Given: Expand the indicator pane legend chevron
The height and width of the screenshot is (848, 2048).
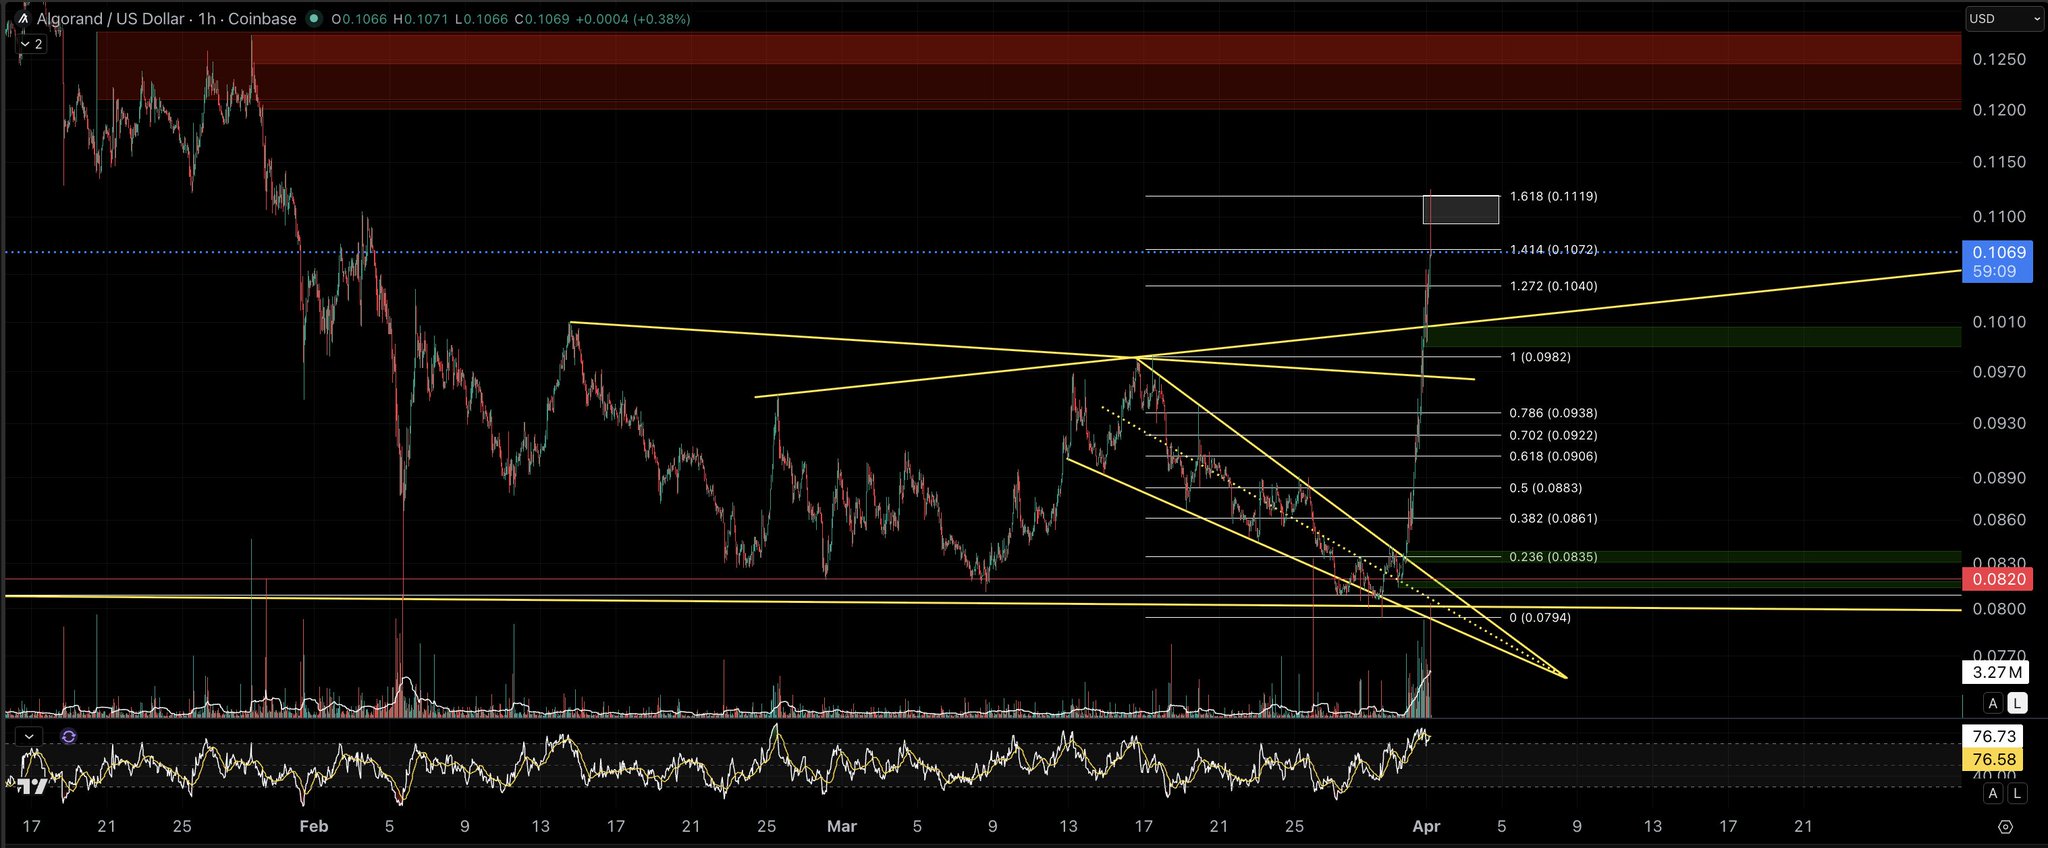Looking at the screenshot, I should pyautogui.click(x=30, y=737).
